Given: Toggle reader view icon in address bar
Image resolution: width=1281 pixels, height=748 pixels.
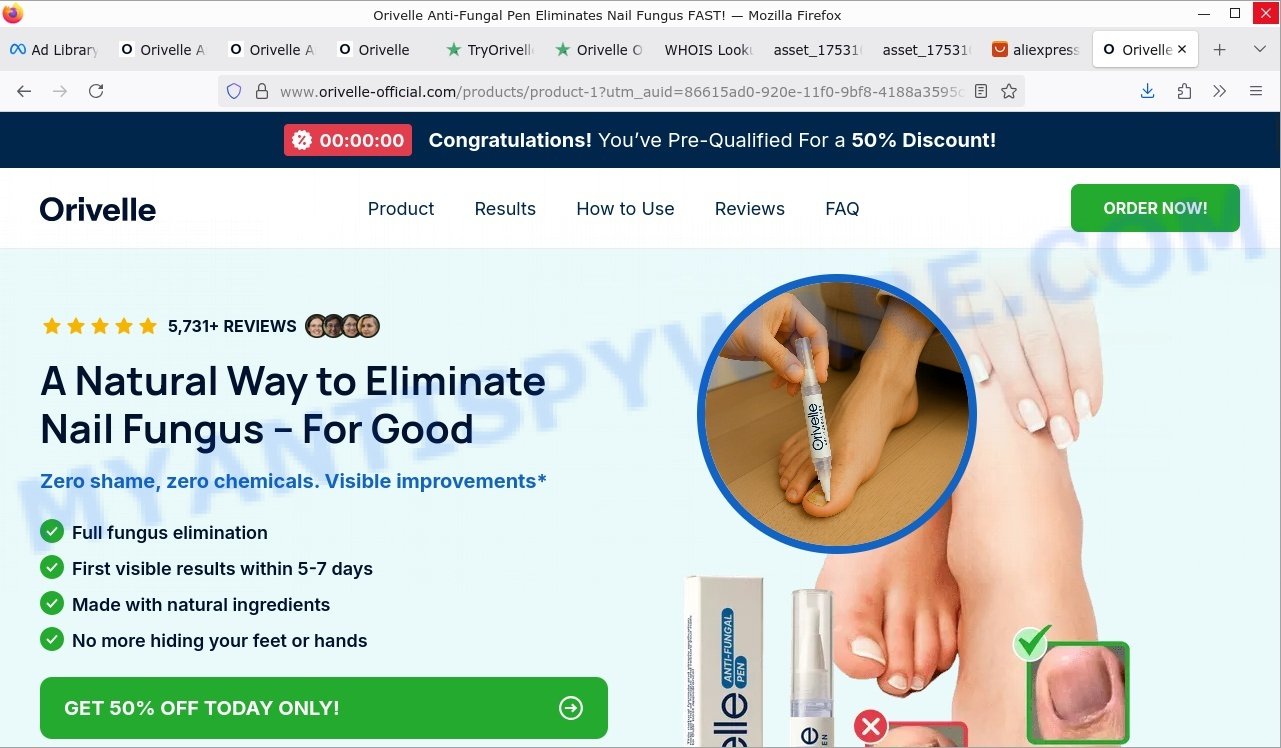Looking at the screenshot, I should coord(981,91).
